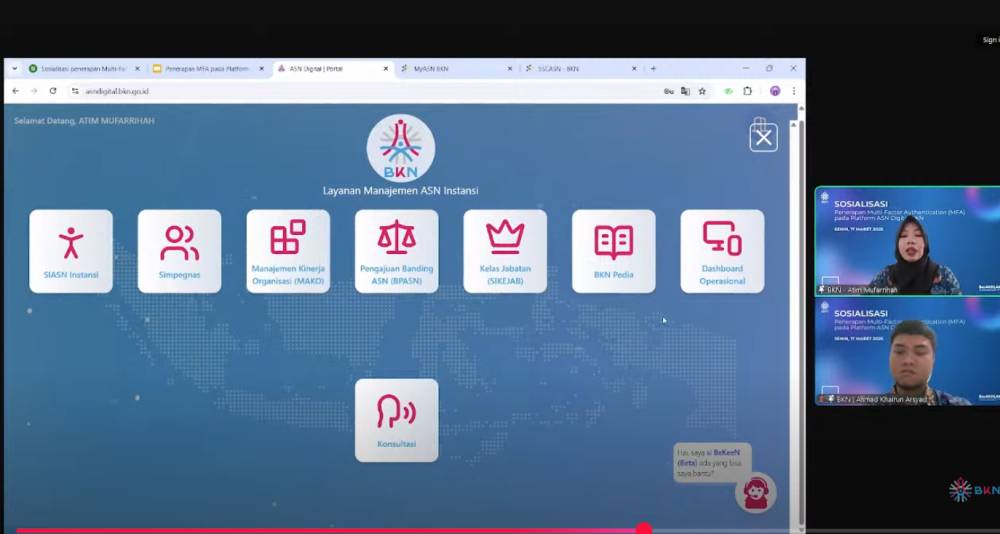Screen dimensions: 1000x534
Task: Close the portal overlay with X button
Action: click(x=763, y=138)
